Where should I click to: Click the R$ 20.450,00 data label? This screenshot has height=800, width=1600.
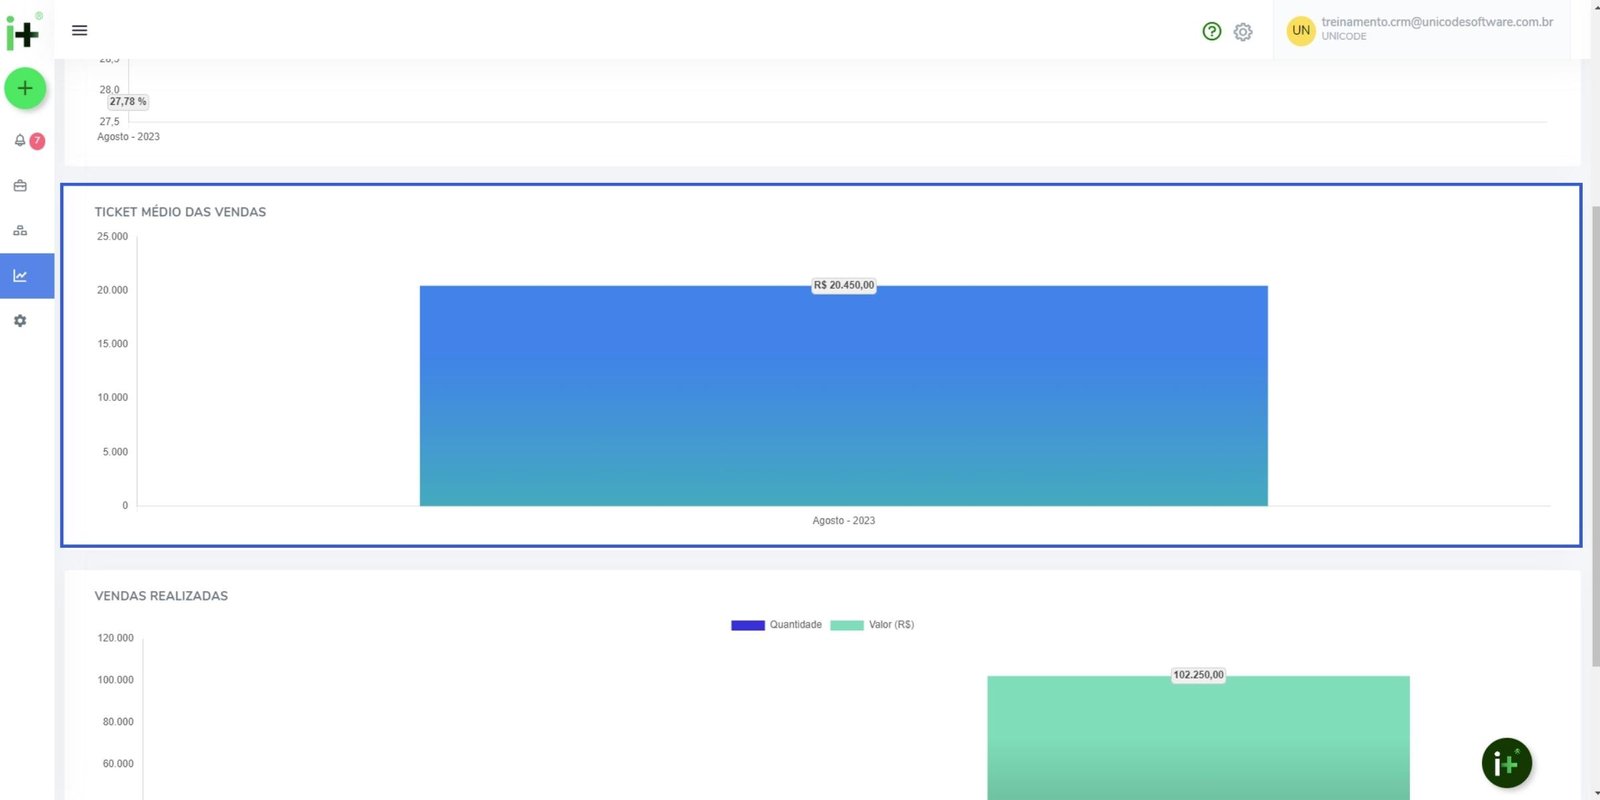tap(843, 286)
